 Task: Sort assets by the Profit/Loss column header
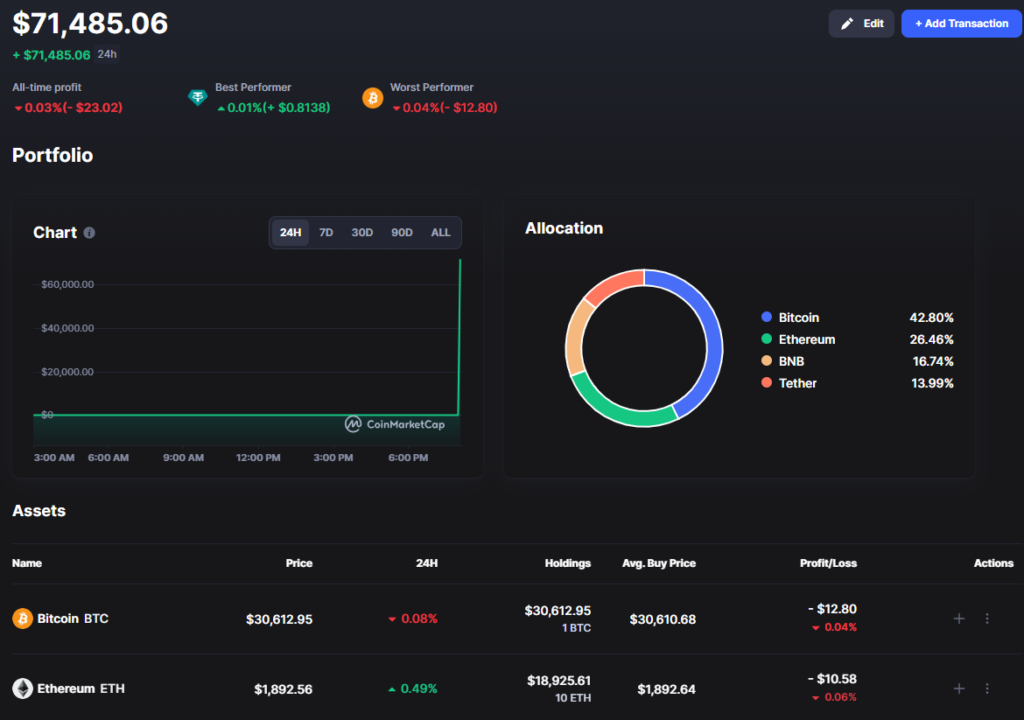(x=828, y=563)
